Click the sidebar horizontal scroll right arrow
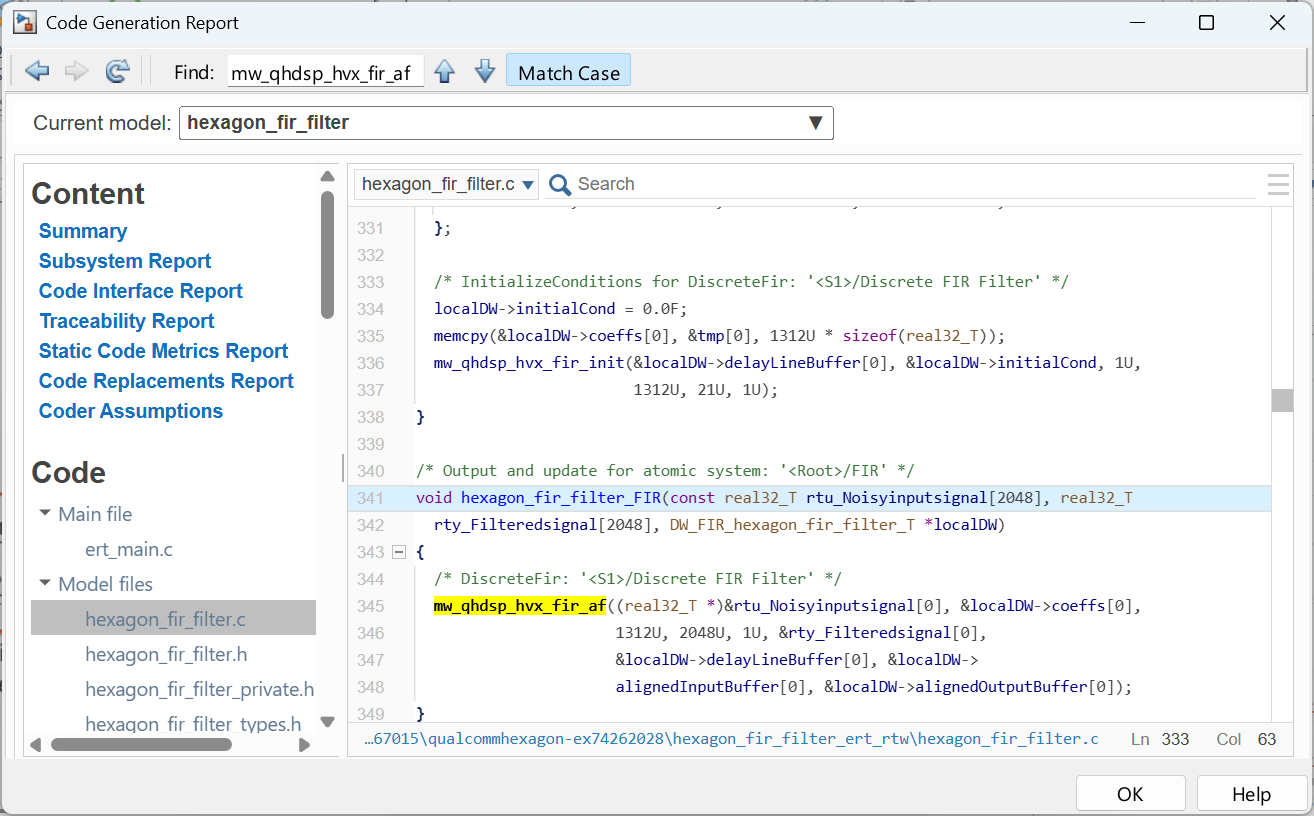 tap(306, 745)
